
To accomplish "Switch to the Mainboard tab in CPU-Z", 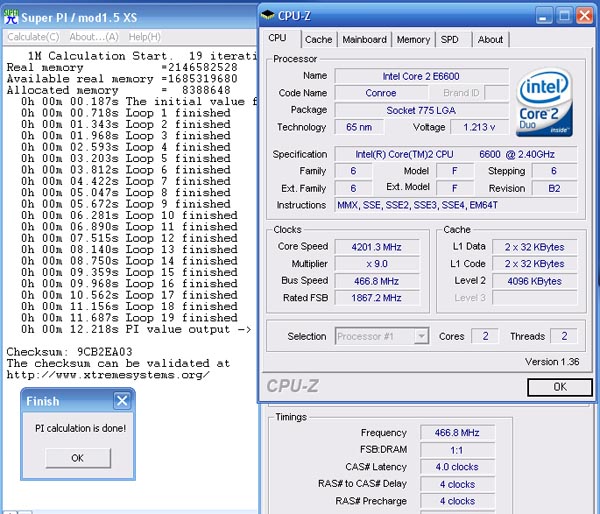I will (x=364, y=39).
